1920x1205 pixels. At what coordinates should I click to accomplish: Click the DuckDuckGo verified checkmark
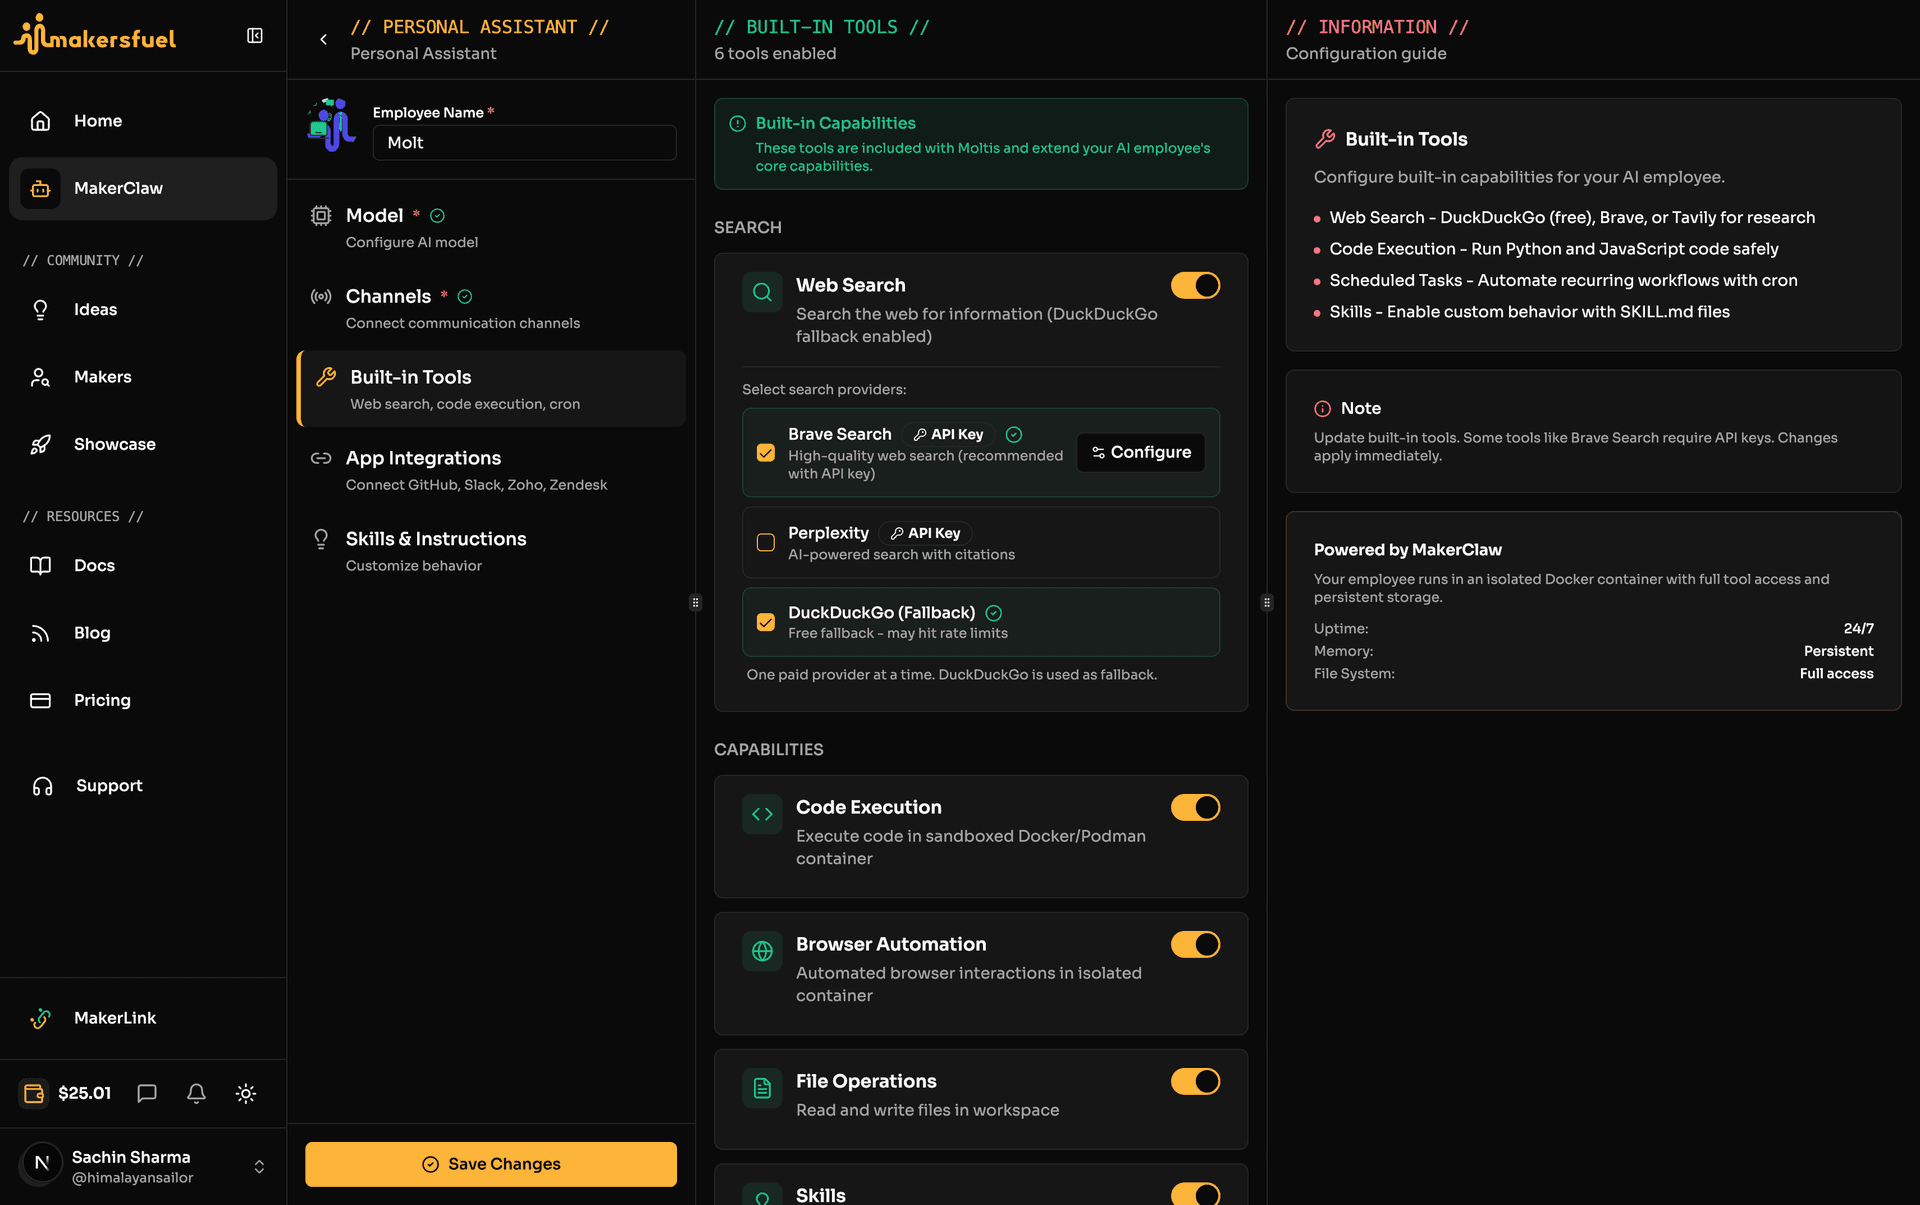coord(994,613)
